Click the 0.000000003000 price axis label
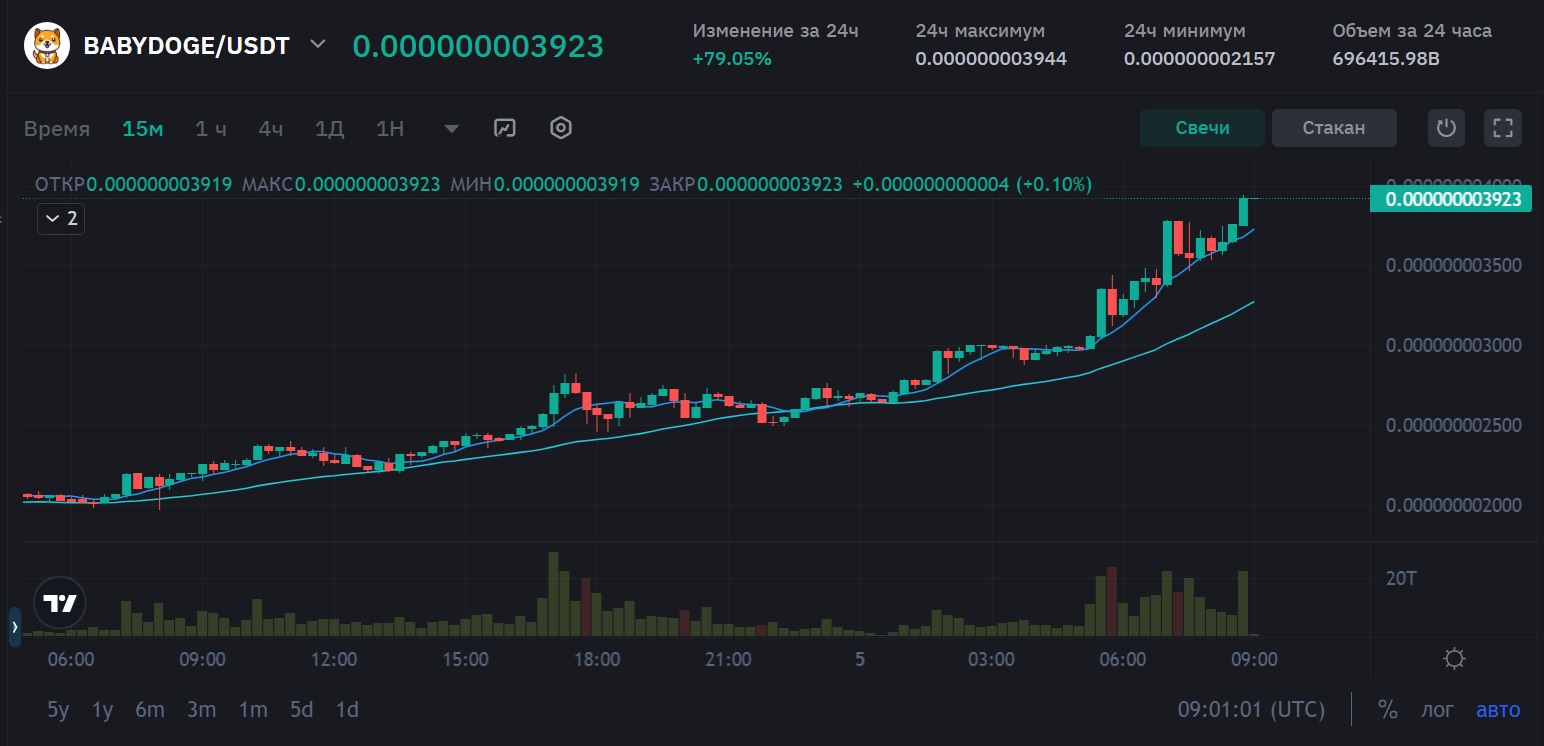 [x=1454, y=345]
